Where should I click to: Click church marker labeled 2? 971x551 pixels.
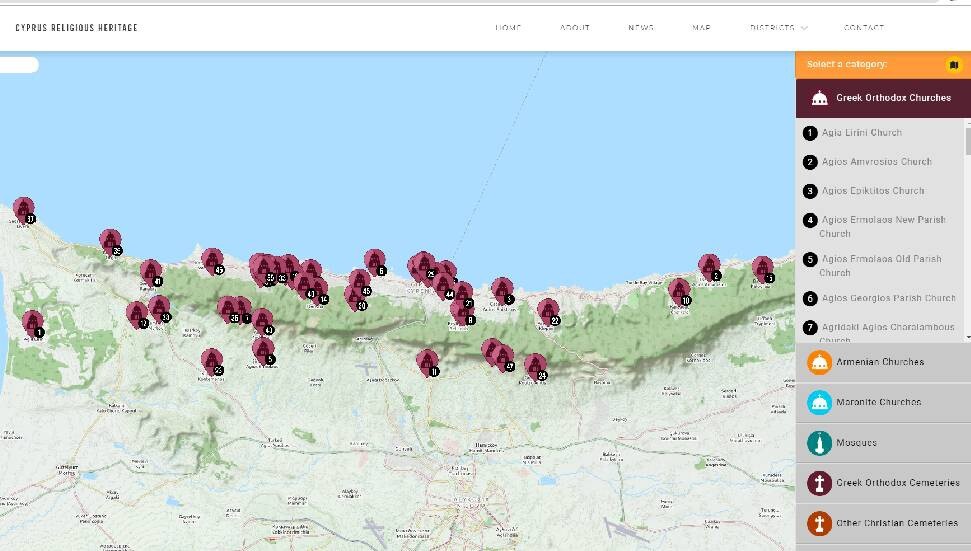click(709, 266)
